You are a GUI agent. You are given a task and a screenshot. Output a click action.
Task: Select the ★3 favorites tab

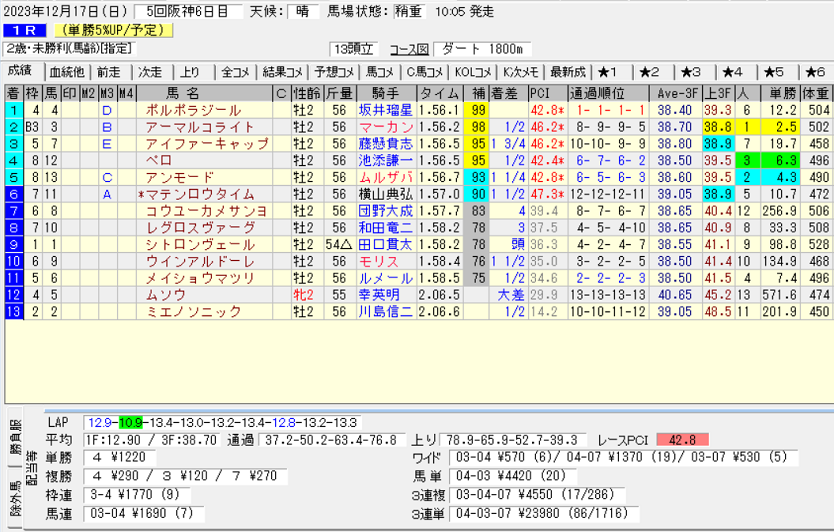[691, 71]
